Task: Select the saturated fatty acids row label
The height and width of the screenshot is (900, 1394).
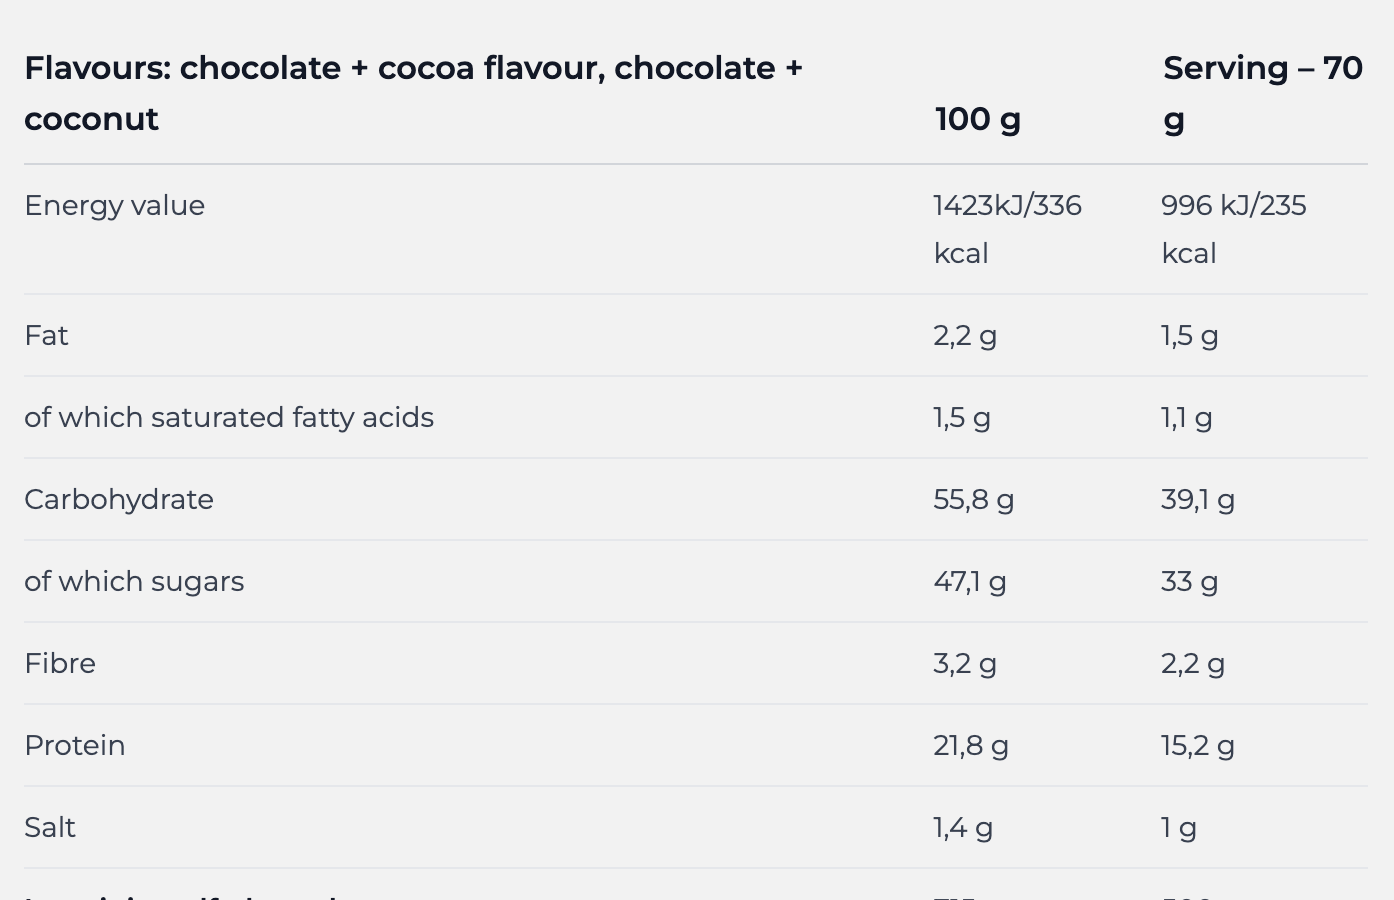Action: [229, 417]
